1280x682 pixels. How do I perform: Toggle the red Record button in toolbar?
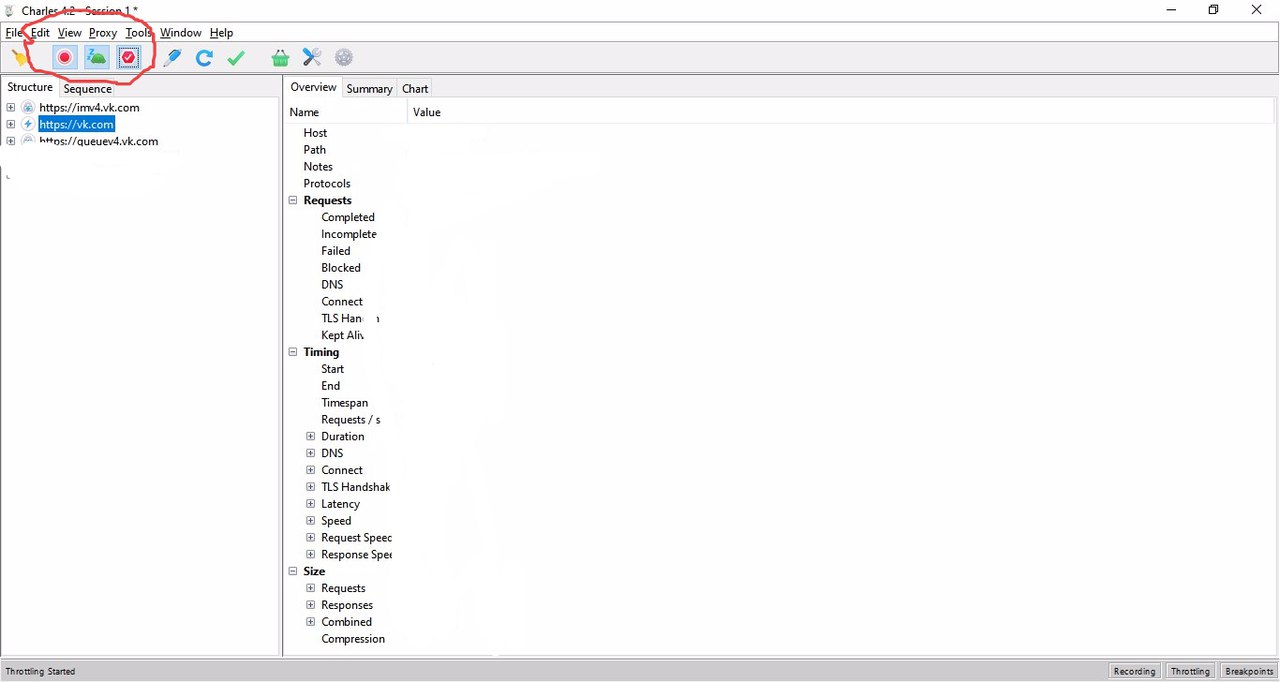65,58
